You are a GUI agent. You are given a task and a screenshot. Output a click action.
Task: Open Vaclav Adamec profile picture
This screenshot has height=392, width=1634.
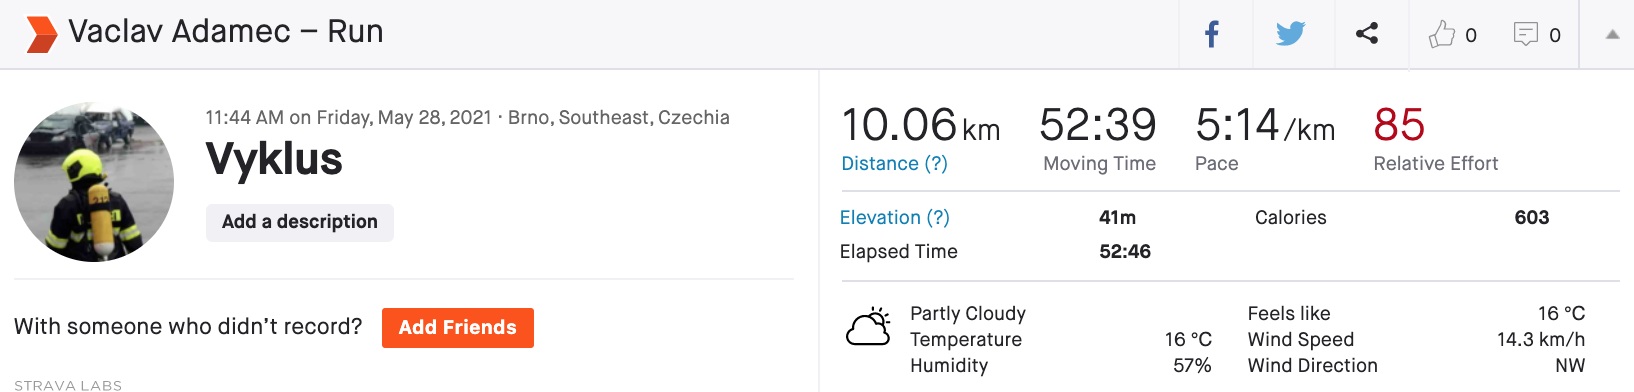coord(94,182)
